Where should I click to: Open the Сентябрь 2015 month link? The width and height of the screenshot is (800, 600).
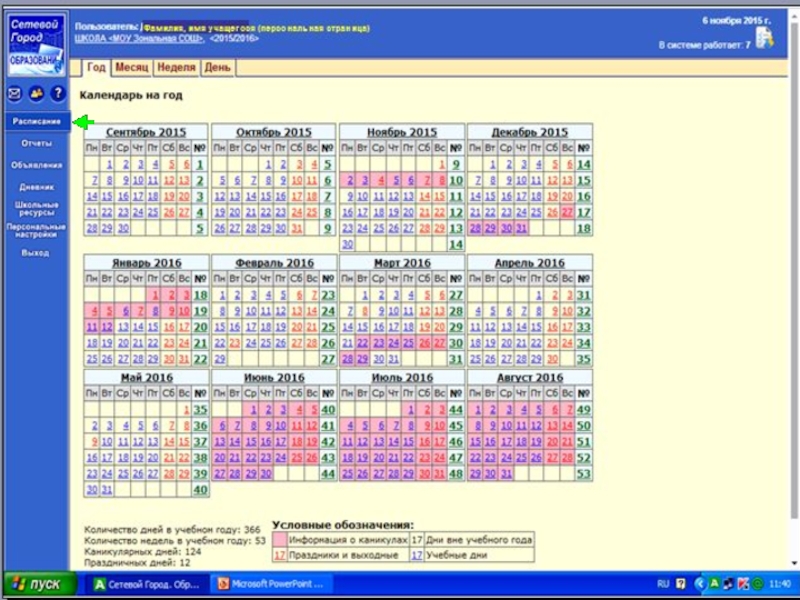pos(146,132)
